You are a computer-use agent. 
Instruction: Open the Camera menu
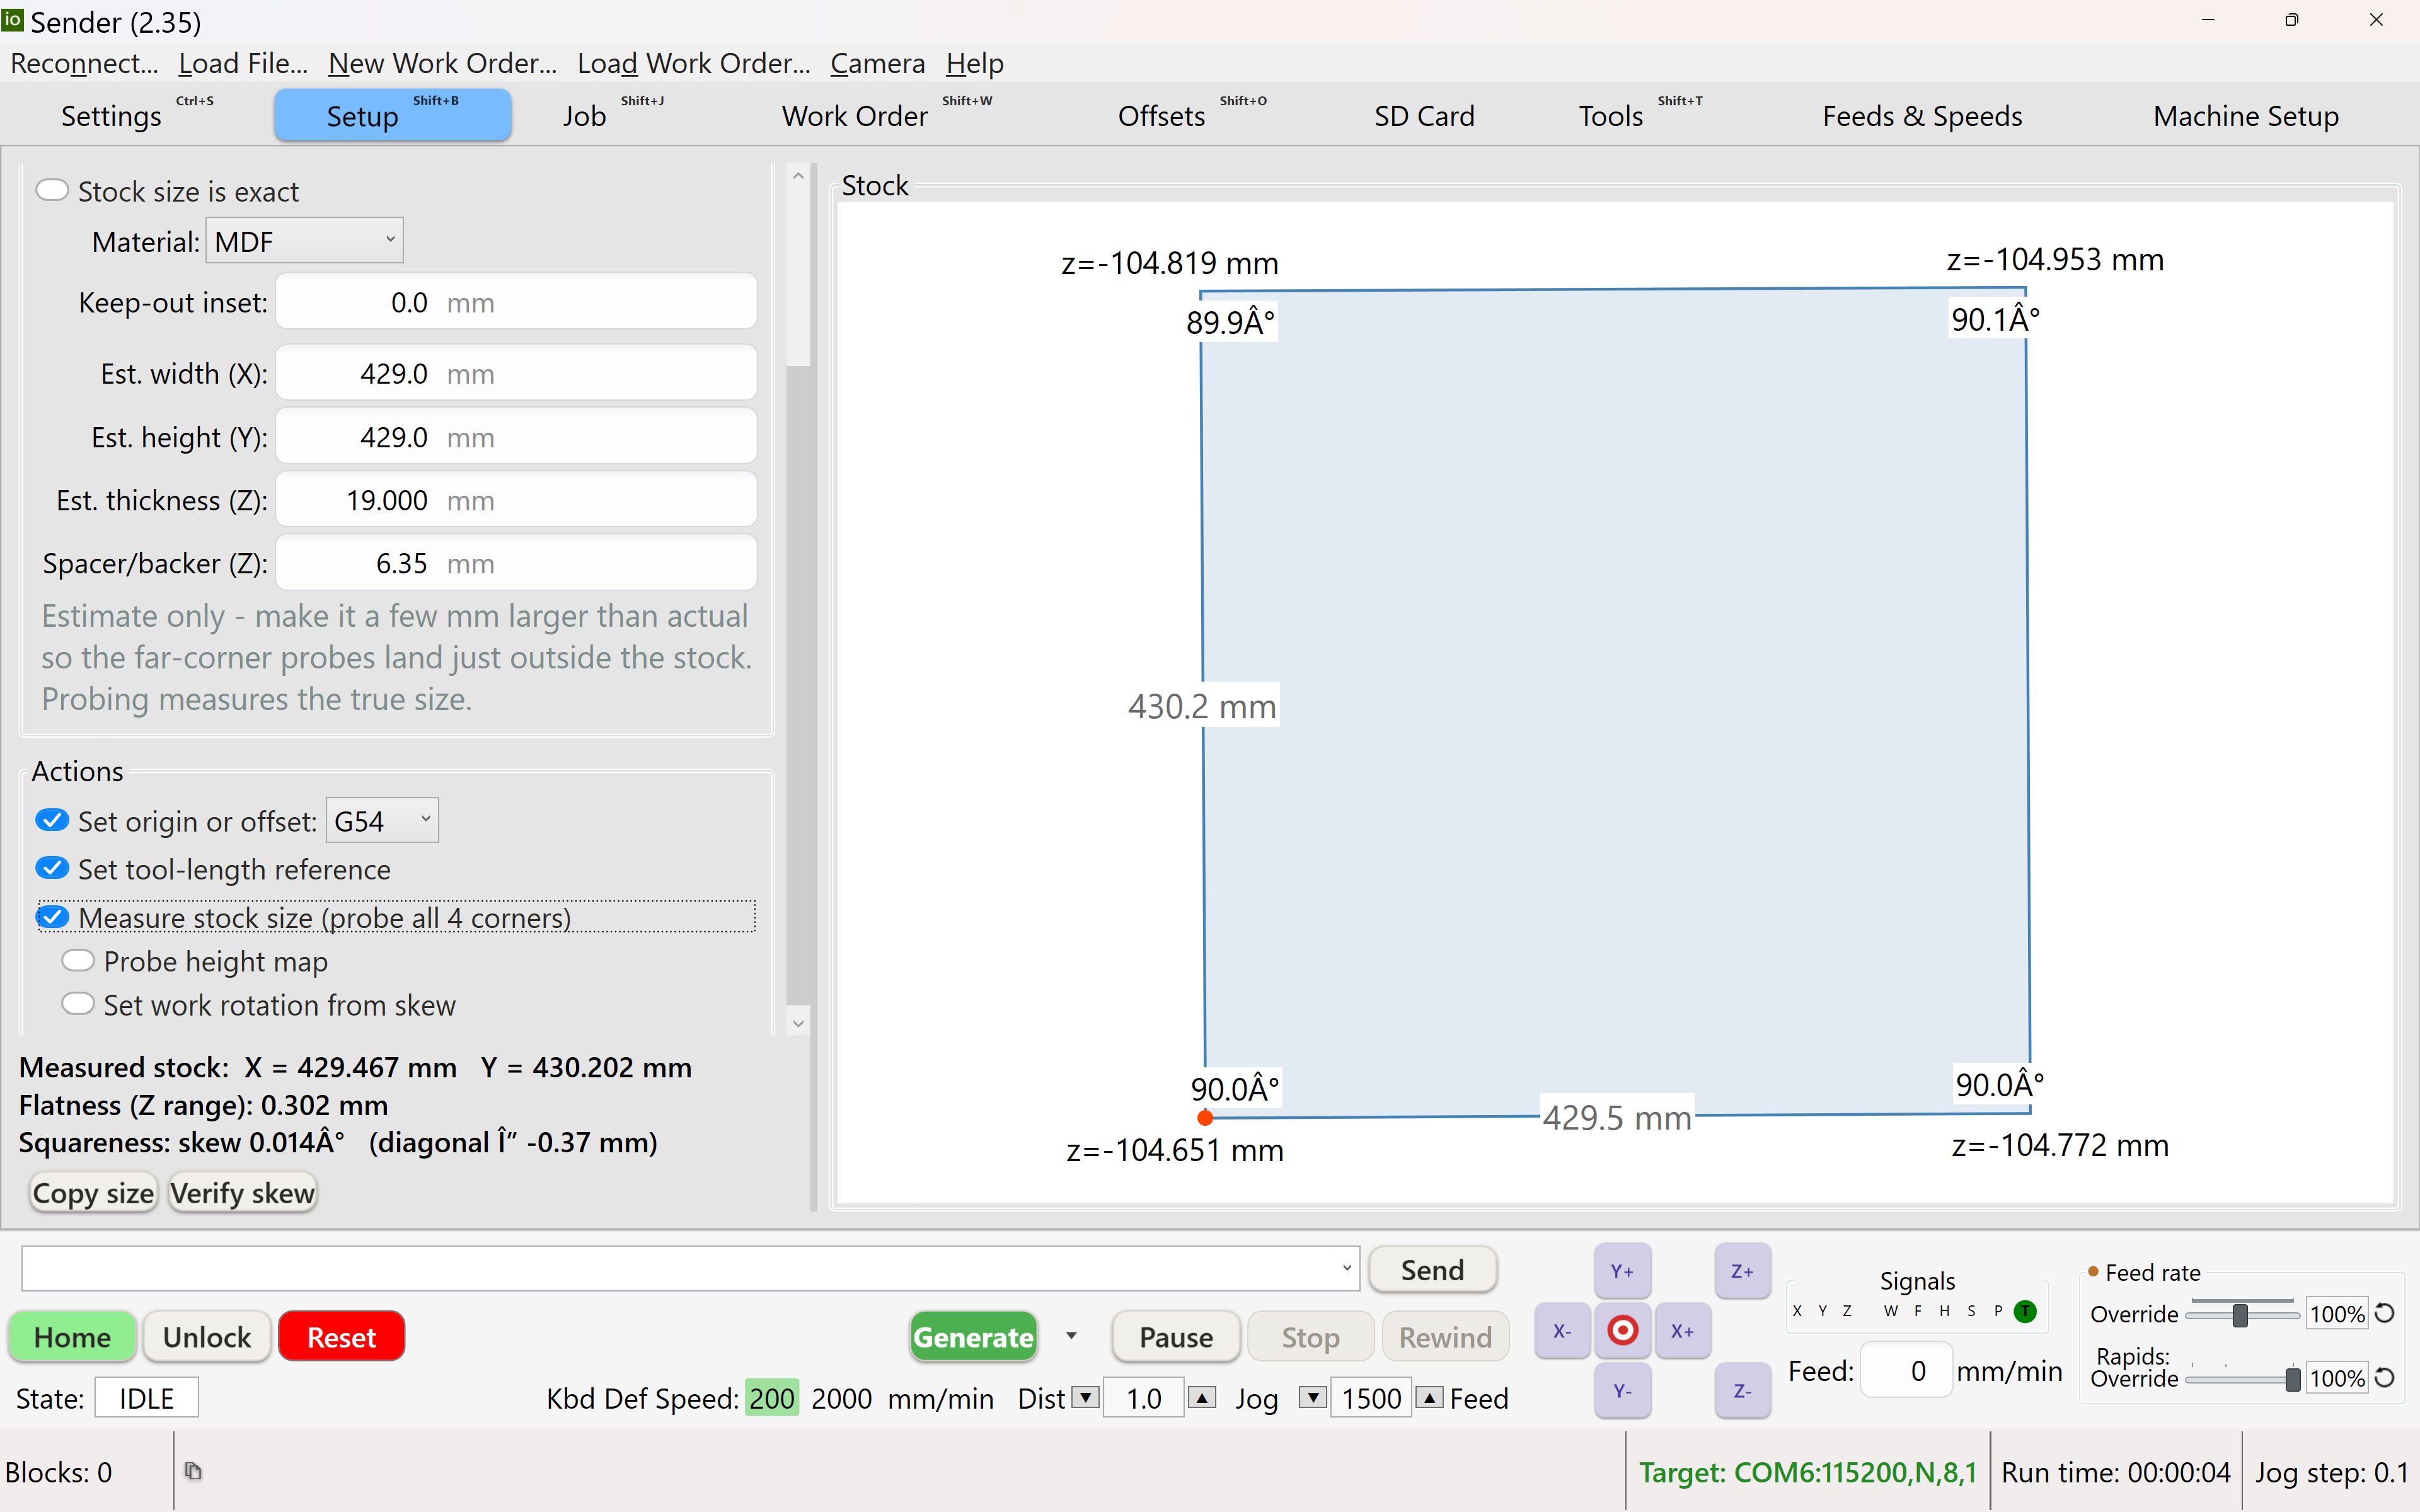[877, 63]
